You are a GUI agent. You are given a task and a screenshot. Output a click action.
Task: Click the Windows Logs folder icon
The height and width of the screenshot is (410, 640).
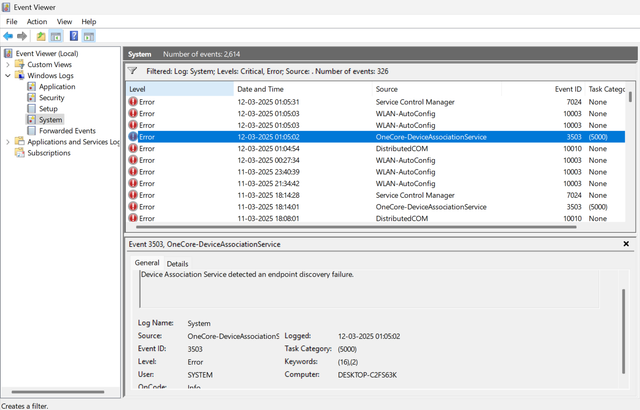pos(19,75)
